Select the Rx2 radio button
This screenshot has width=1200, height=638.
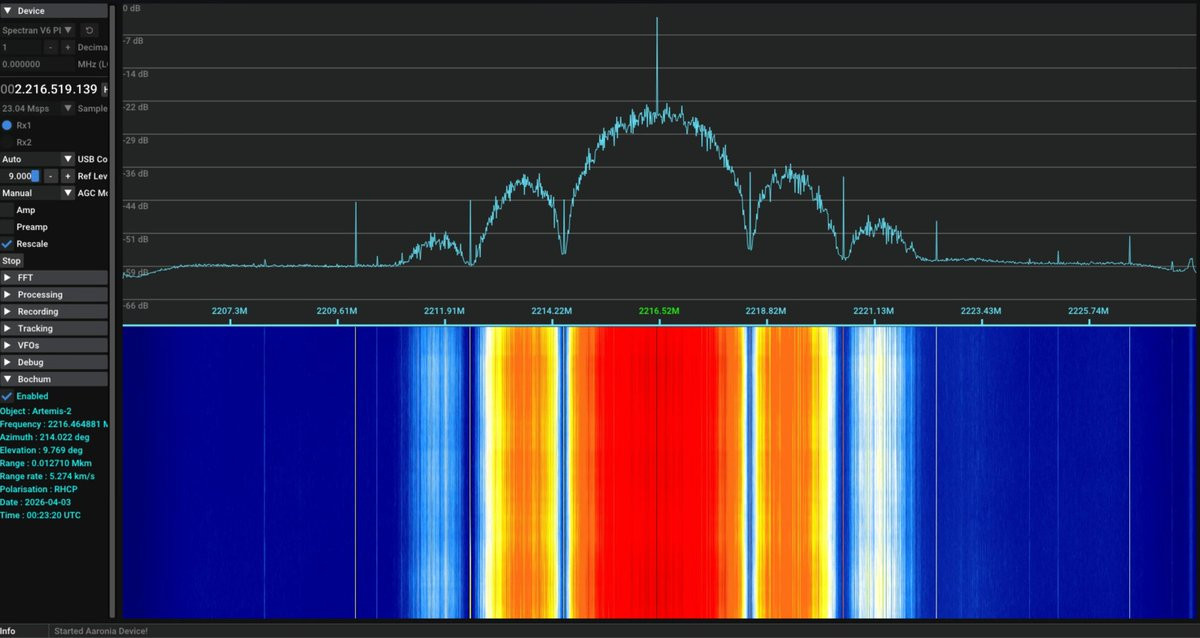(7, 142)
